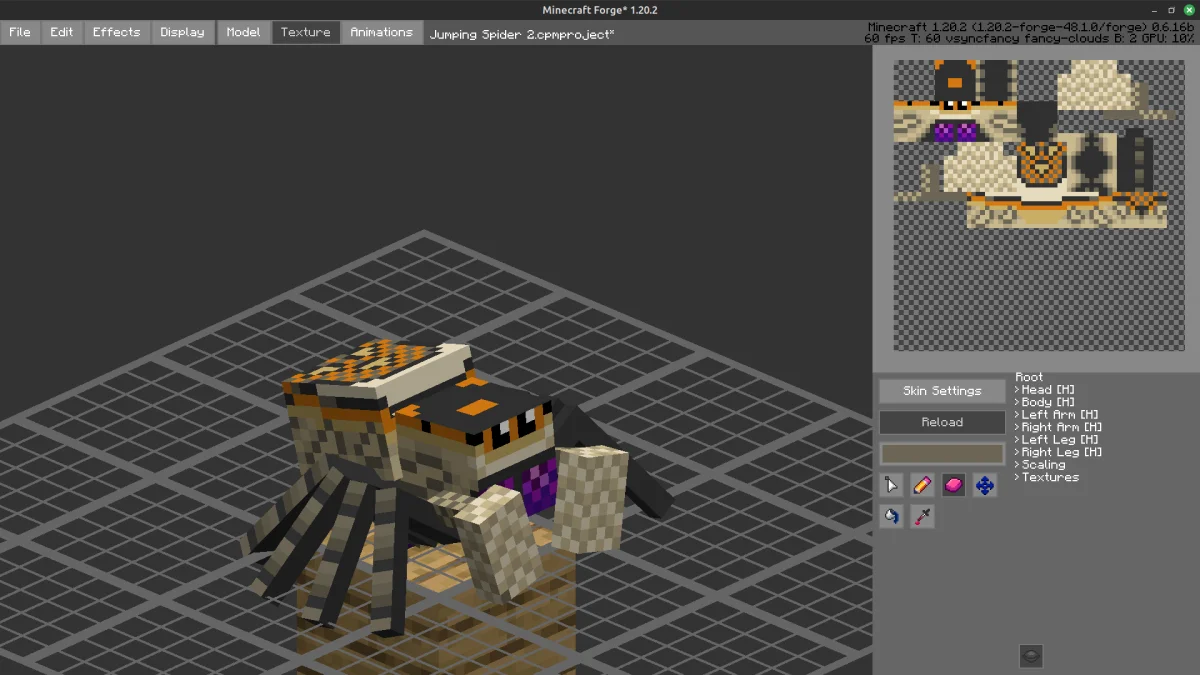Open the Edit menu

[x=62, y=32]
